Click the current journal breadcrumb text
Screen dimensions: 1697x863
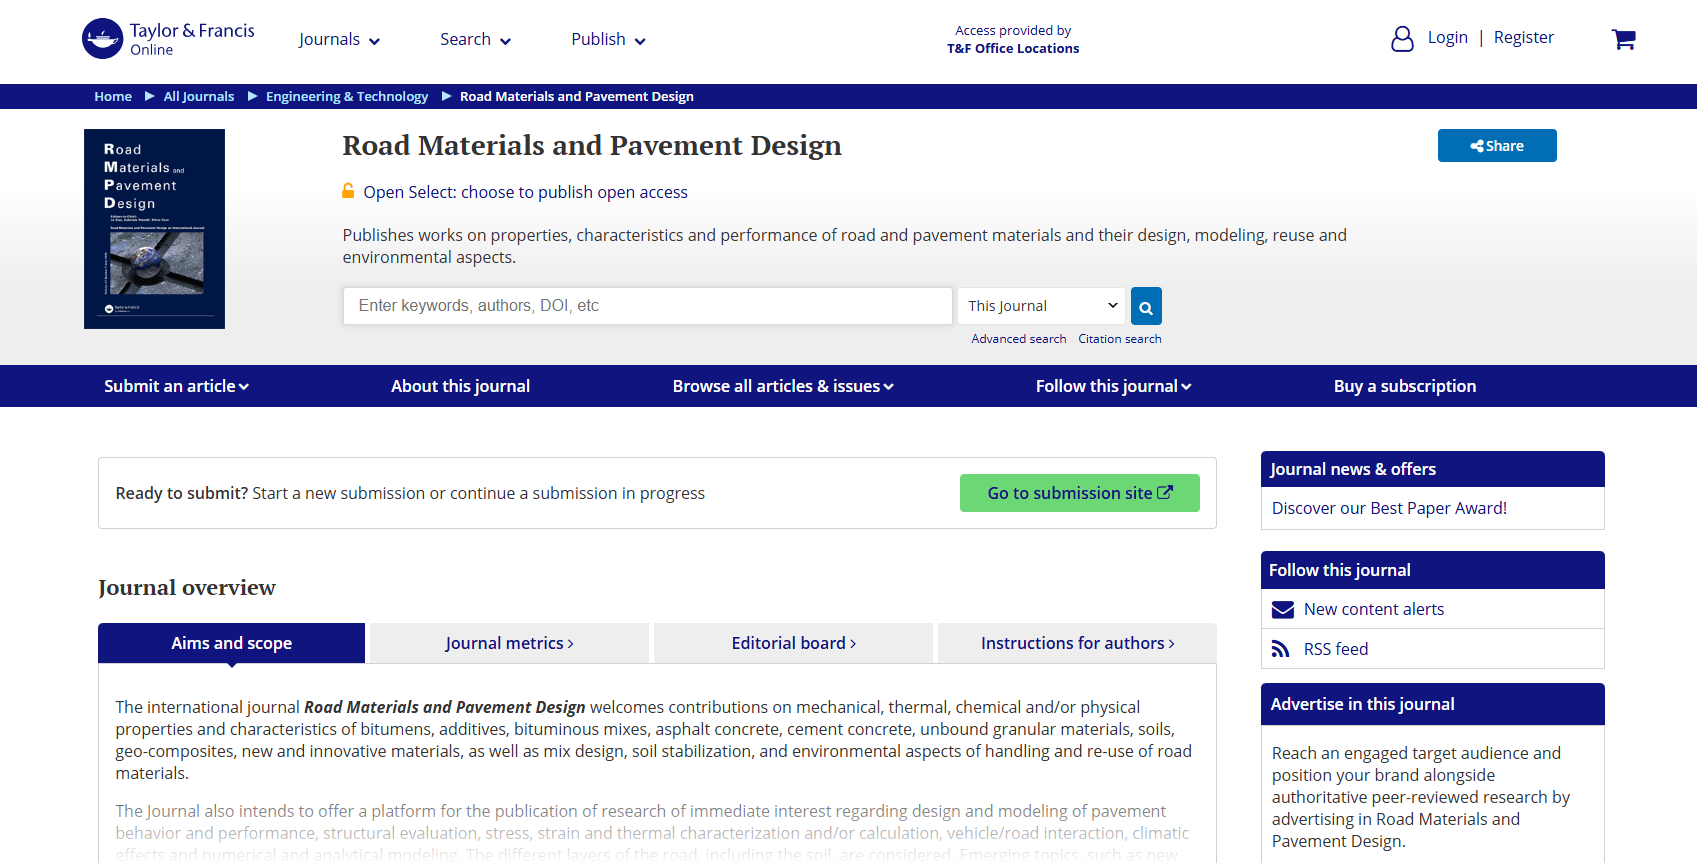pyautogui.click(x=576, y=97)
